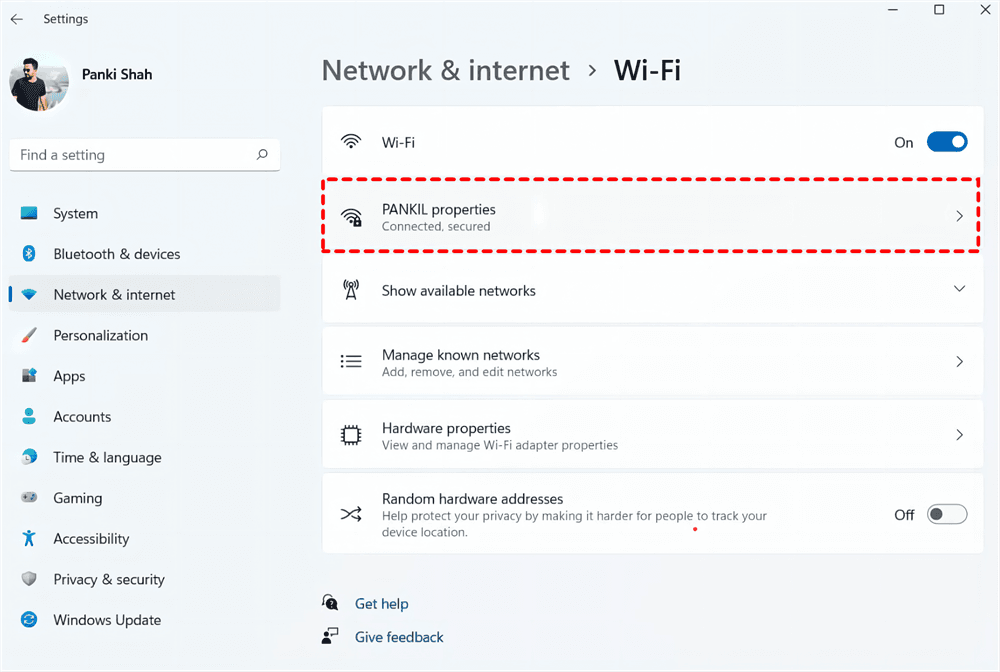Click the Give feedback link
This screenshot has height=672, width=1000.
(399, 637)
